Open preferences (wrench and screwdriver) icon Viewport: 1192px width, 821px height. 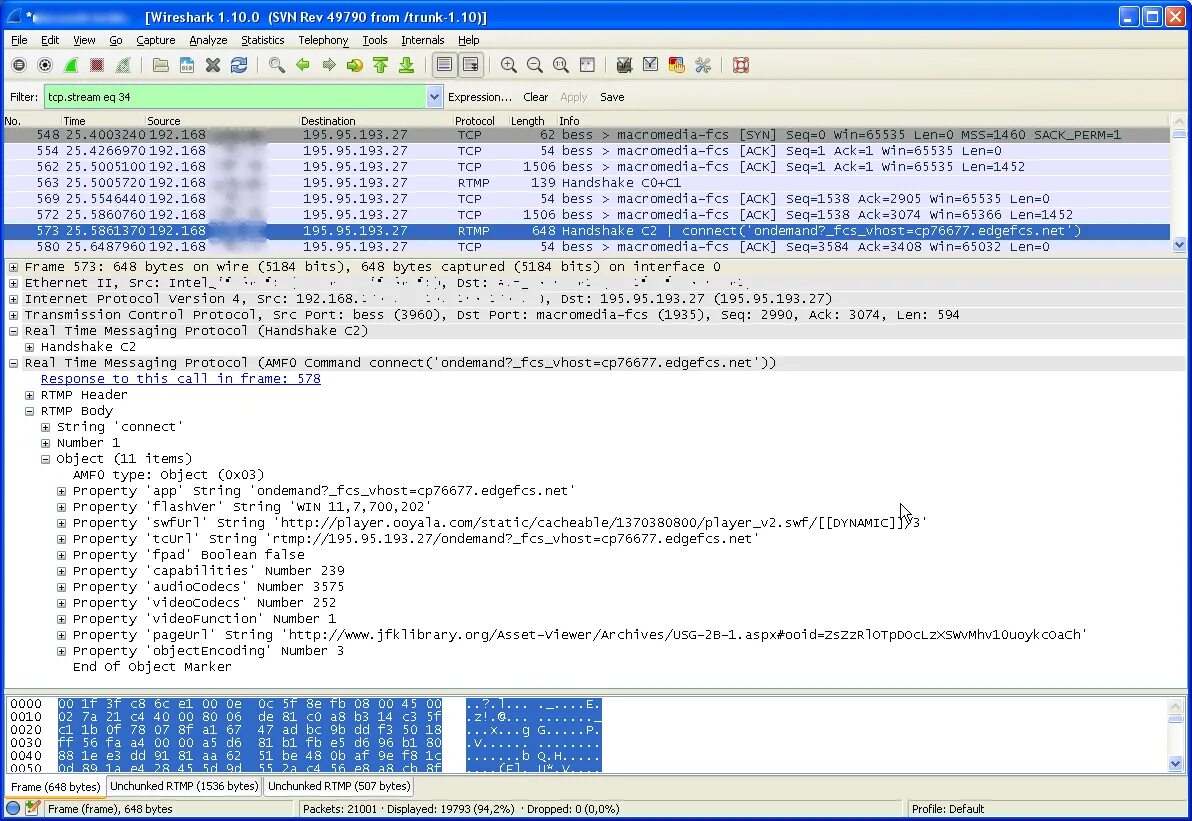coord(702,65)
